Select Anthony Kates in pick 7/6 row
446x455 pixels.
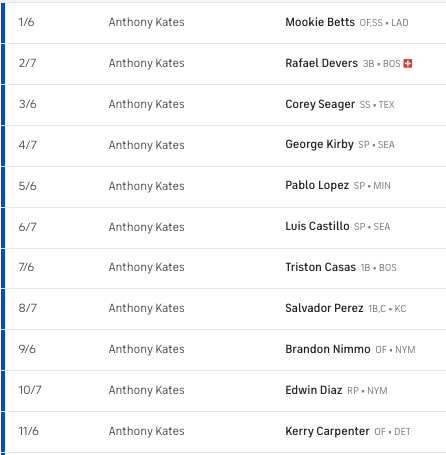[x=147, y=267]
